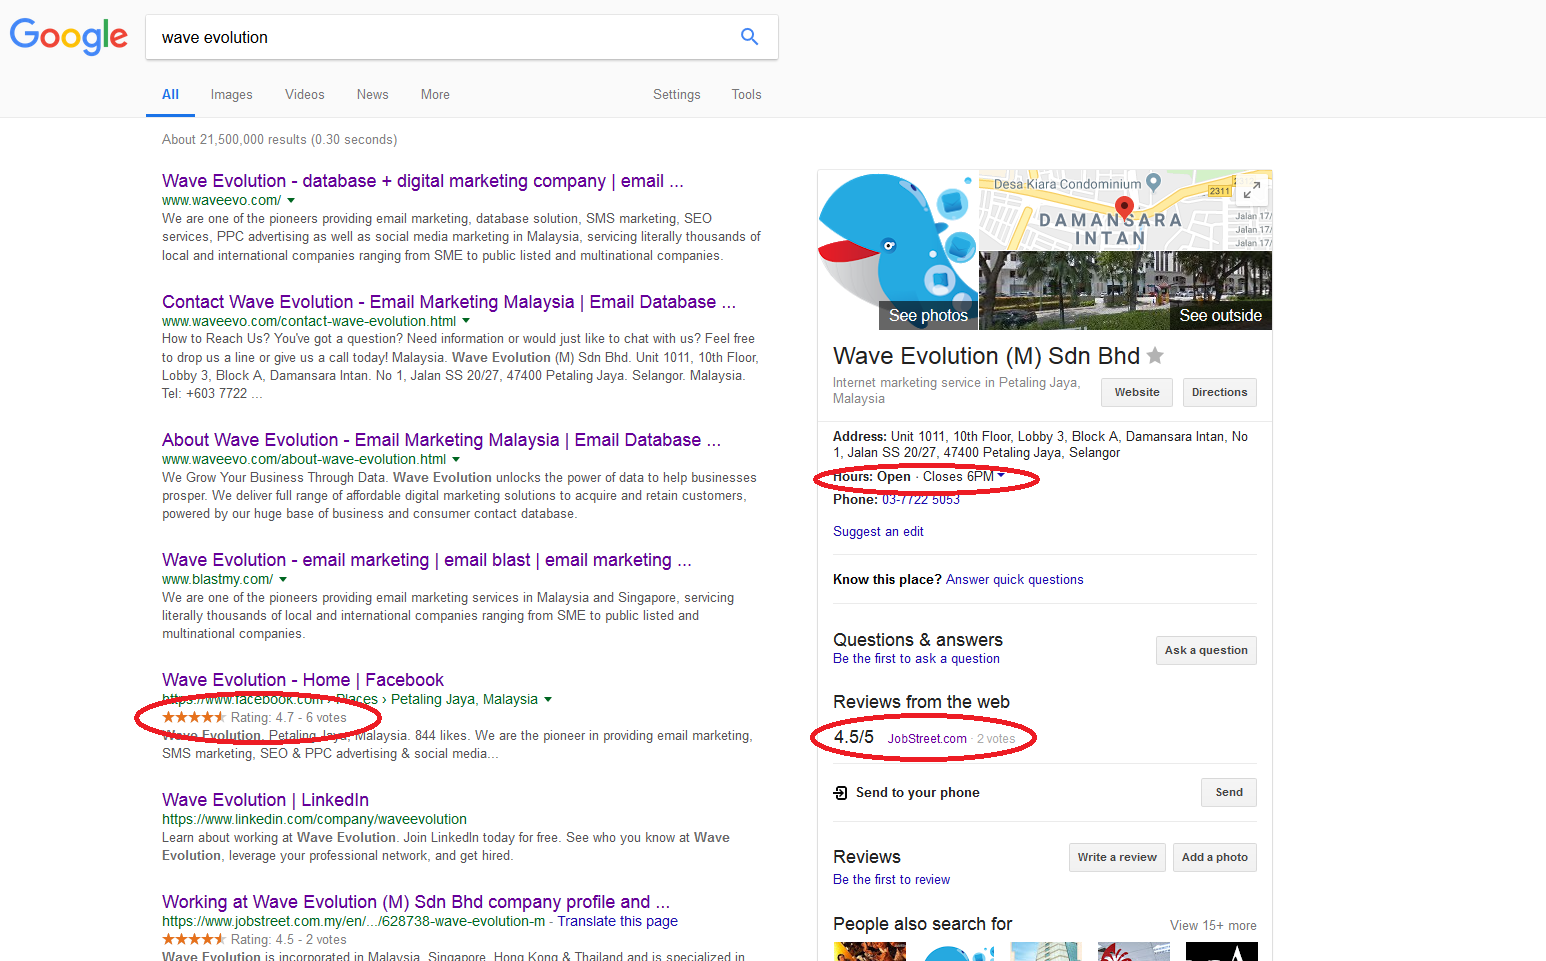Open the See outside street view image

tap(1125, 290)
